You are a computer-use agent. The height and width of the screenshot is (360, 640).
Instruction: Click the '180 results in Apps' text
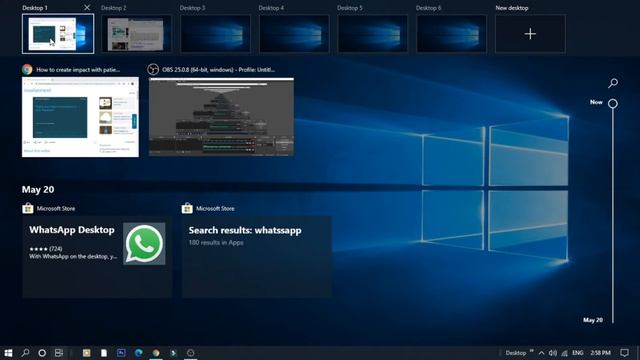pyautogui.click(x=216, y=242)
